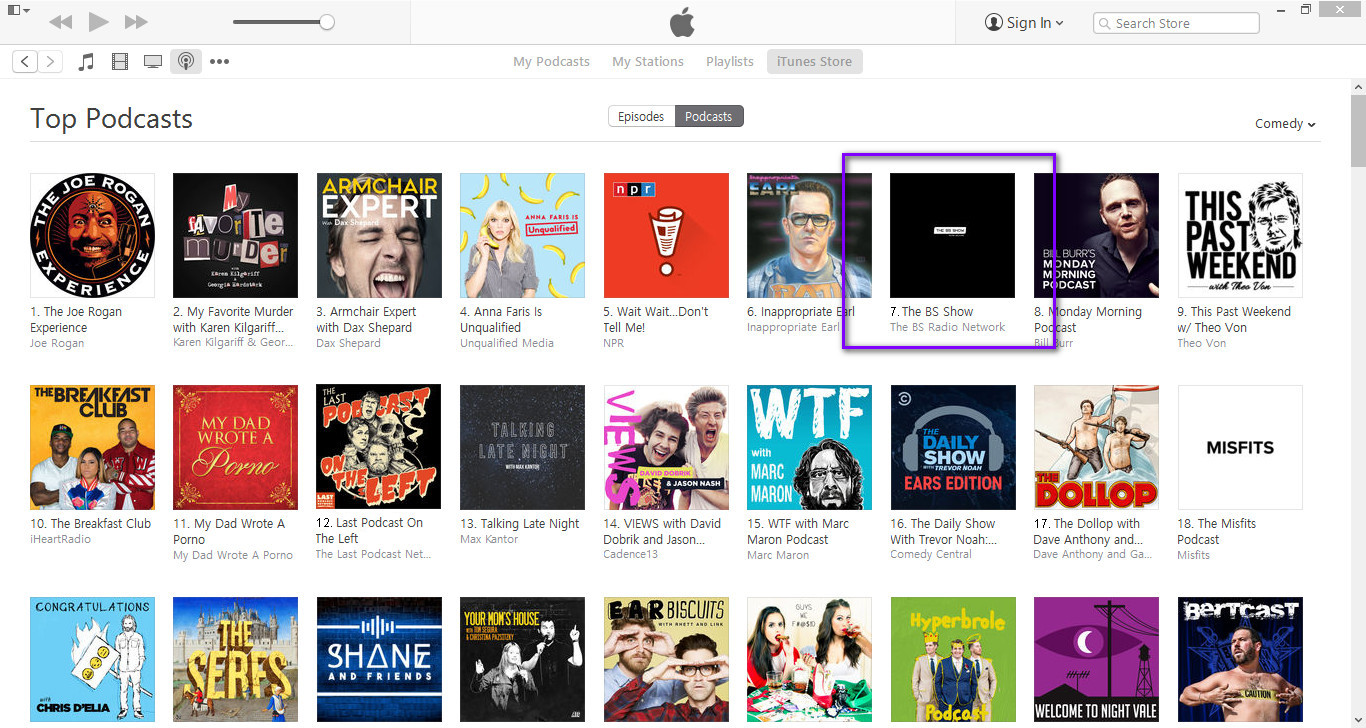This screenshot has height=728, width=1366.
Task: Go forward using the forward arrow
Action: pyautogui.click(x=50, y=61)
